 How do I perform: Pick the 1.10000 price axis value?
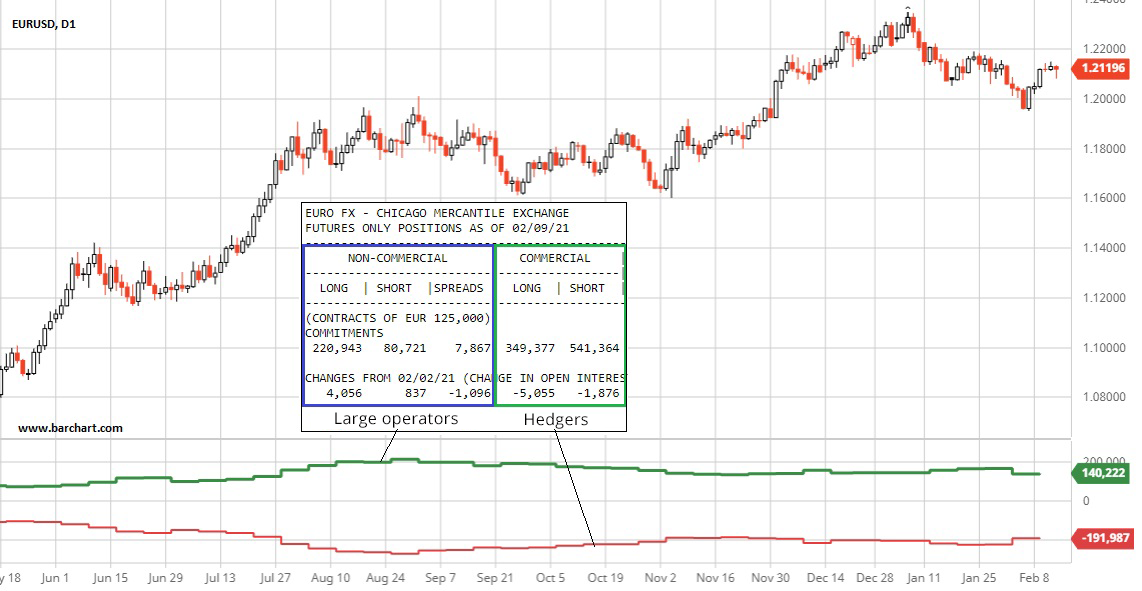tap(1104, 348)
